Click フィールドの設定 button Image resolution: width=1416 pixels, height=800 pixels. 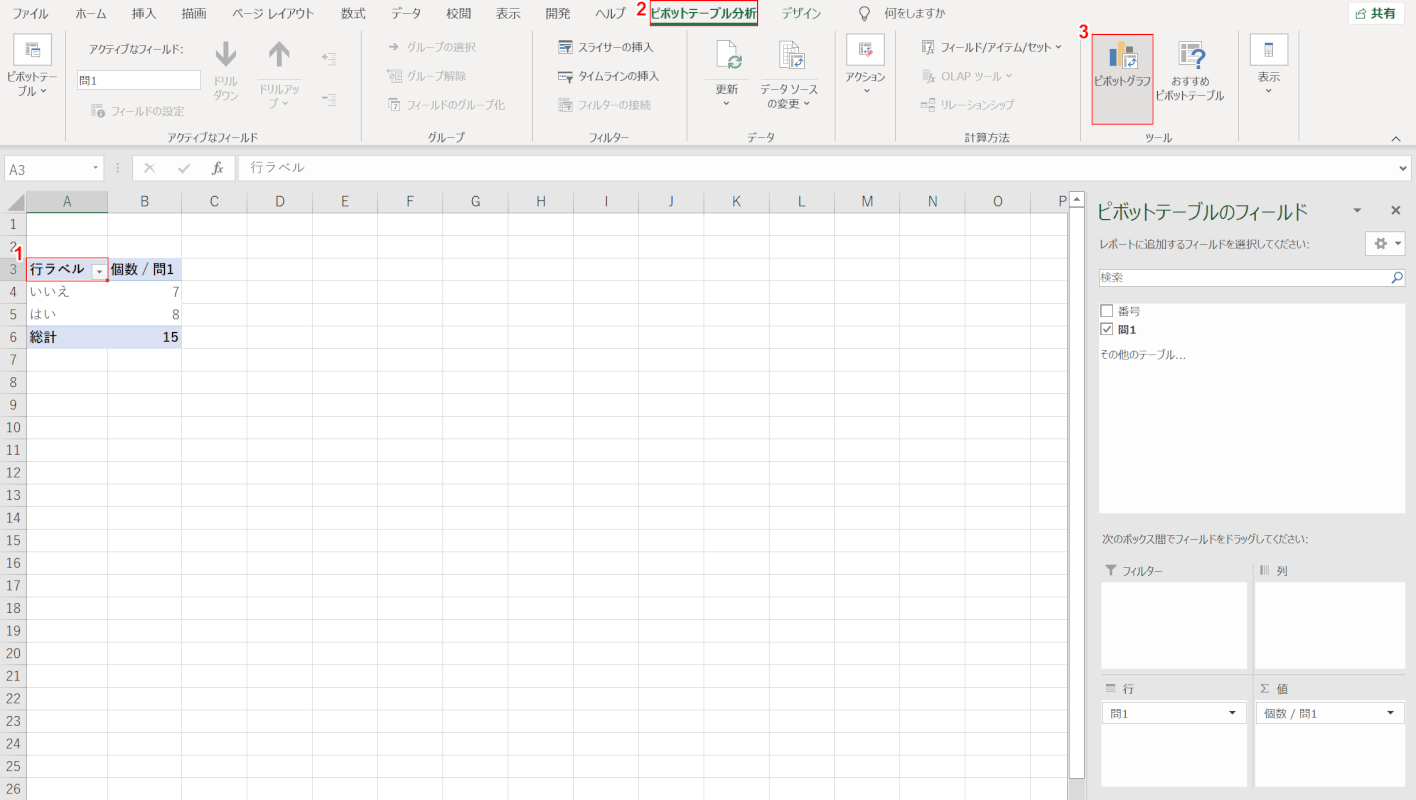(138, 111)
